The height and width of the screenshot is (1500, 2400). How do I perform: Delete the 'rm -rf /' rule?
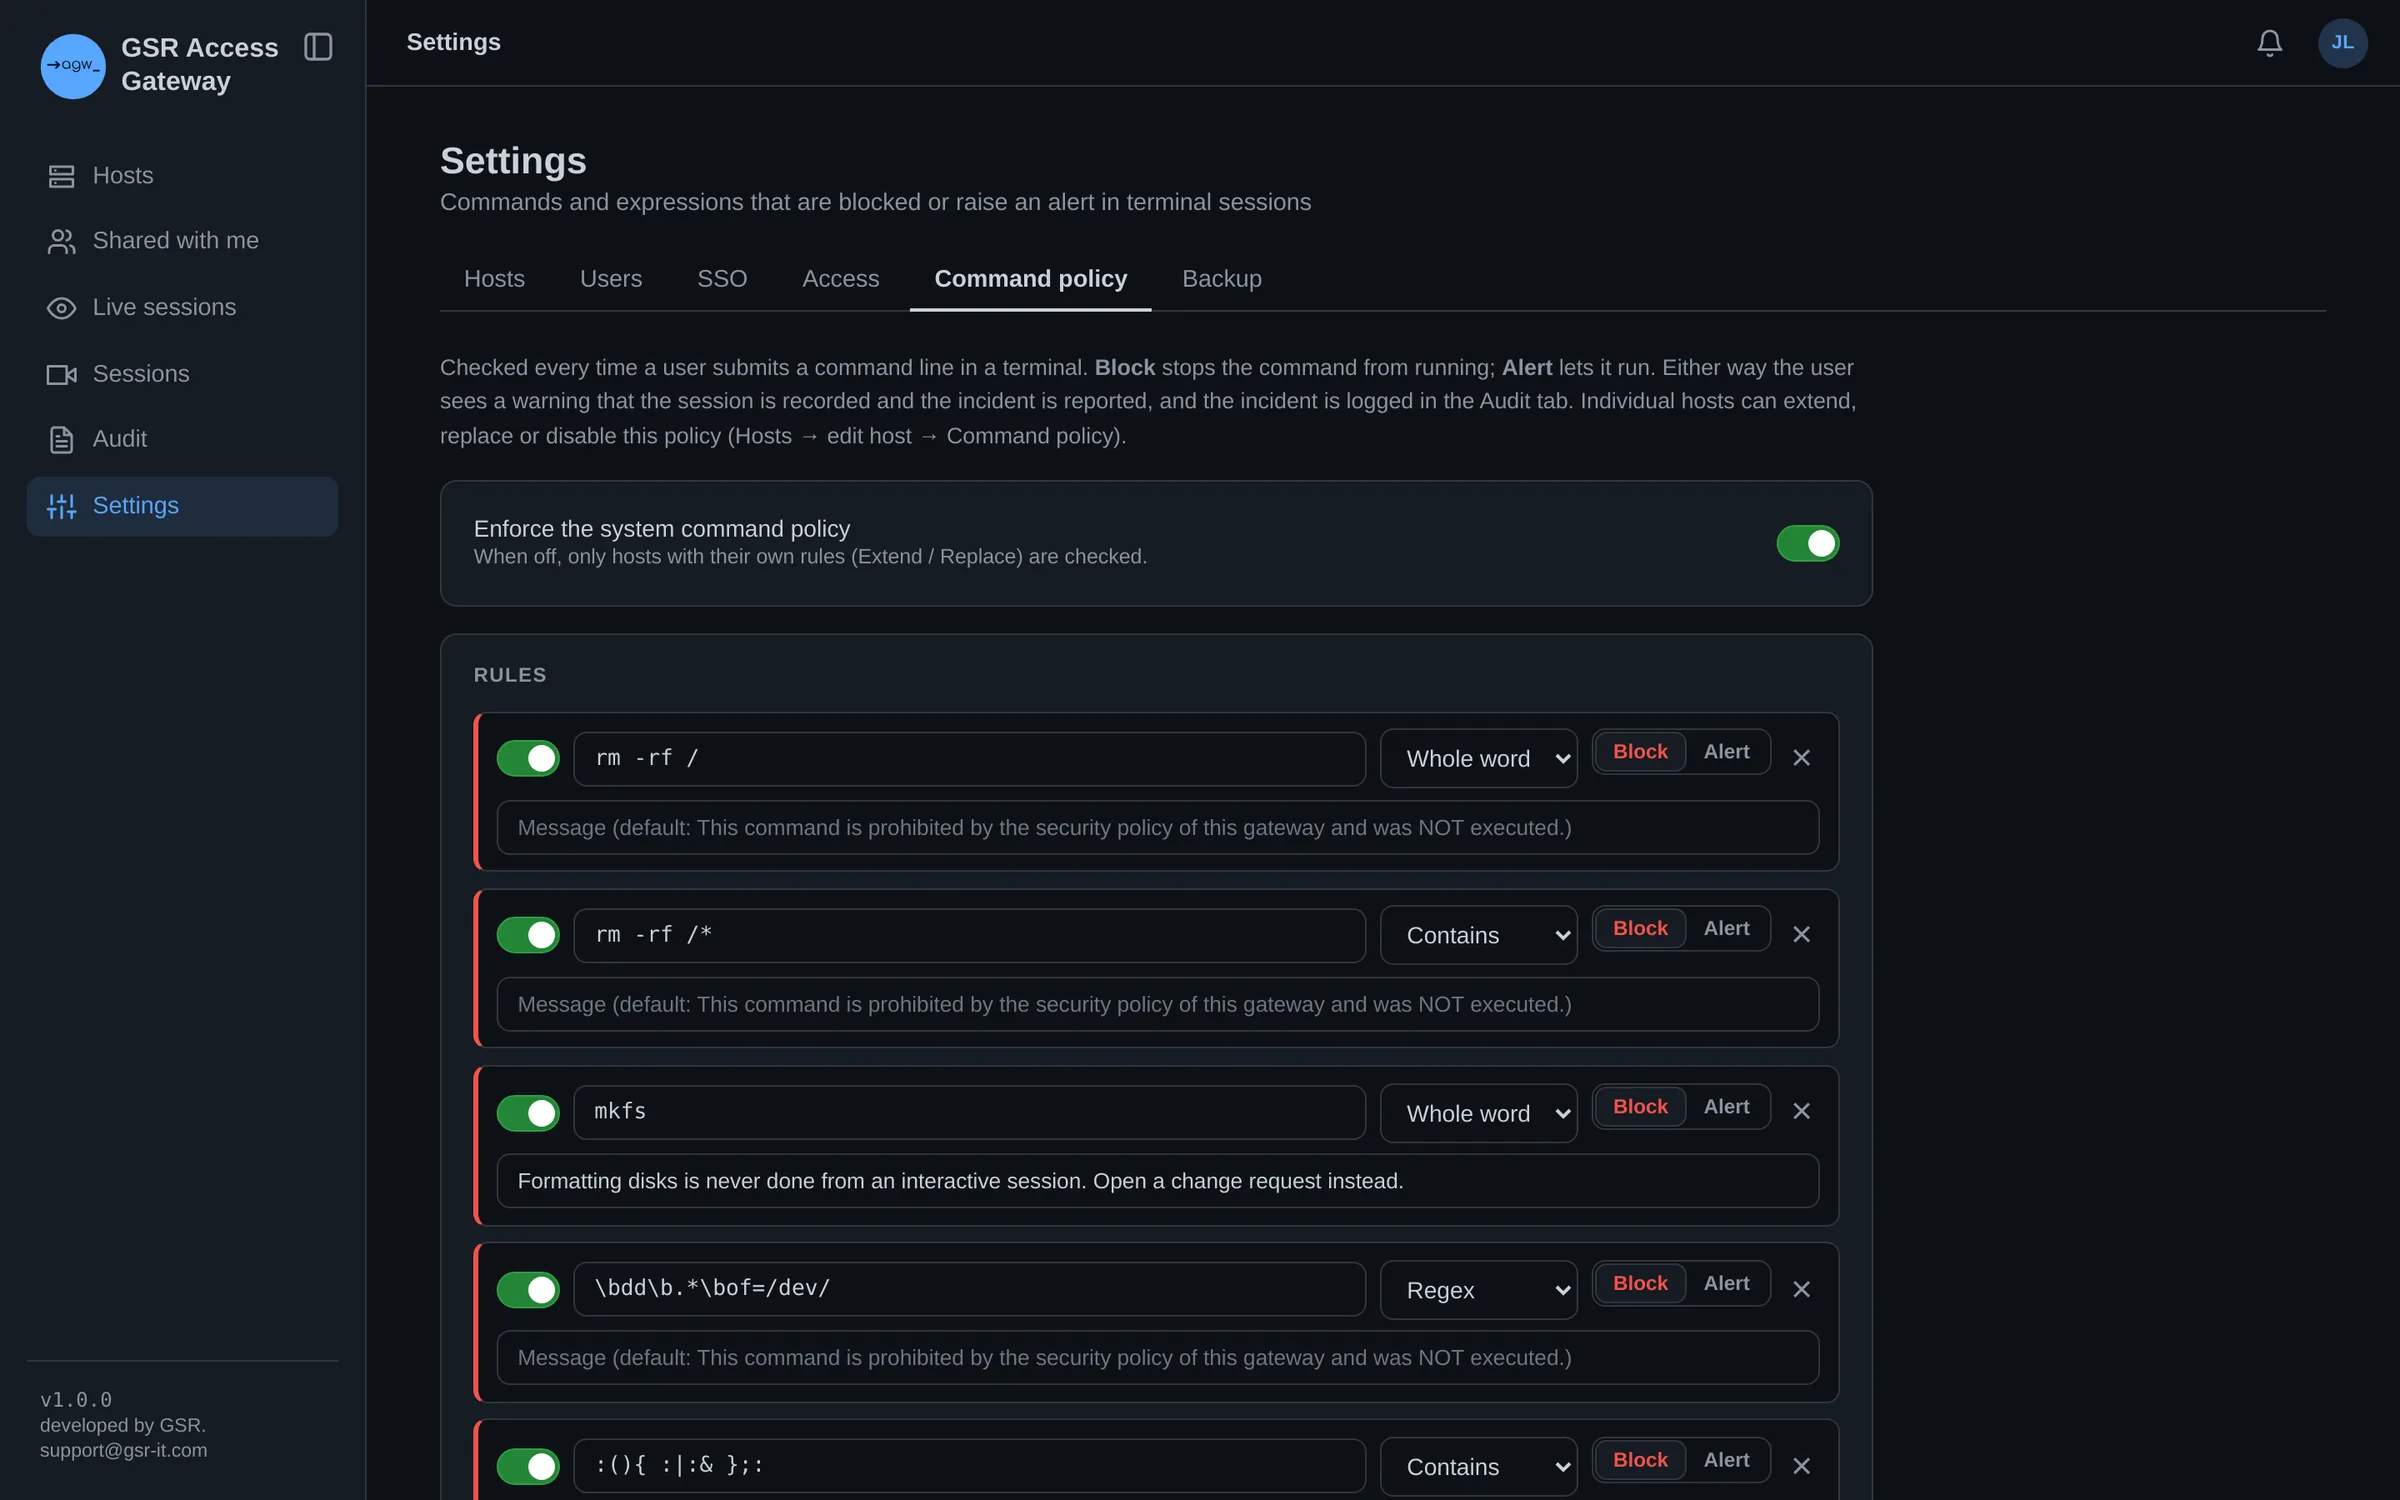tap(1801, 758)
